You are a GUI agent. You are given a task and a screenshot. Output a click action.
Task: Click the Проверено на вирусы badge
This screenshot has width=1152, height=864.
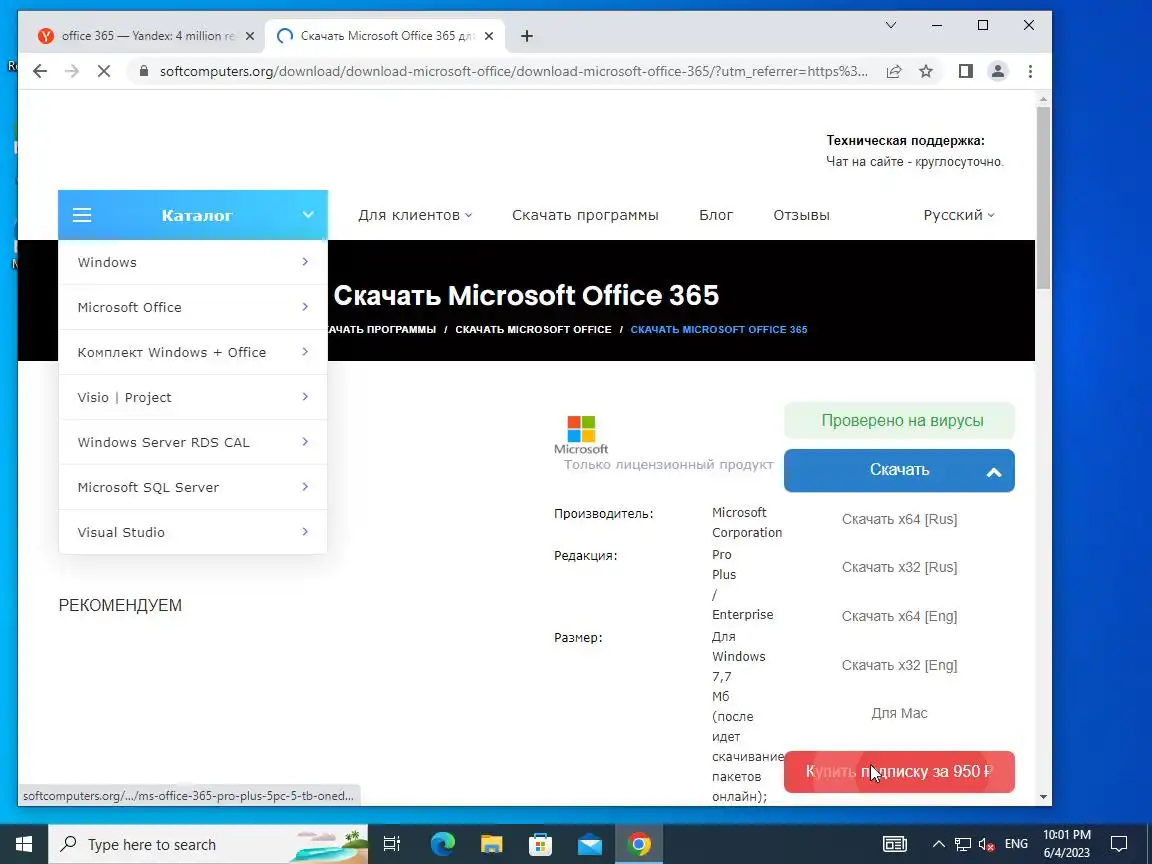pyautogui.click(x=899, y=420)
